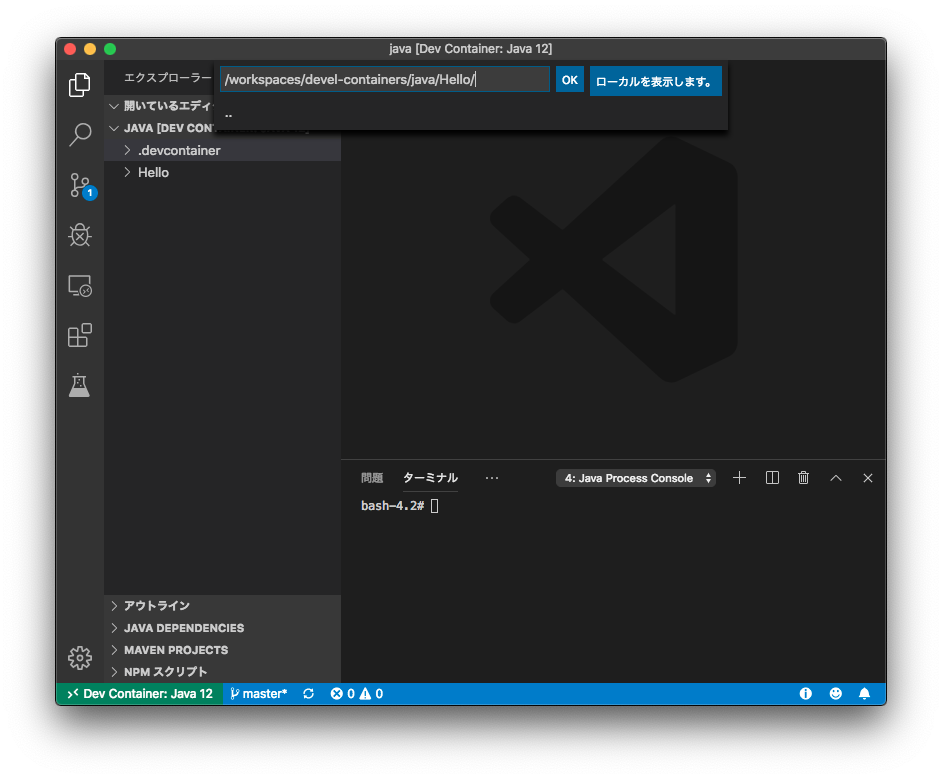Click the new terminal plus icon
This screenshot has width=942, height=779.
(x=740, y=477)
